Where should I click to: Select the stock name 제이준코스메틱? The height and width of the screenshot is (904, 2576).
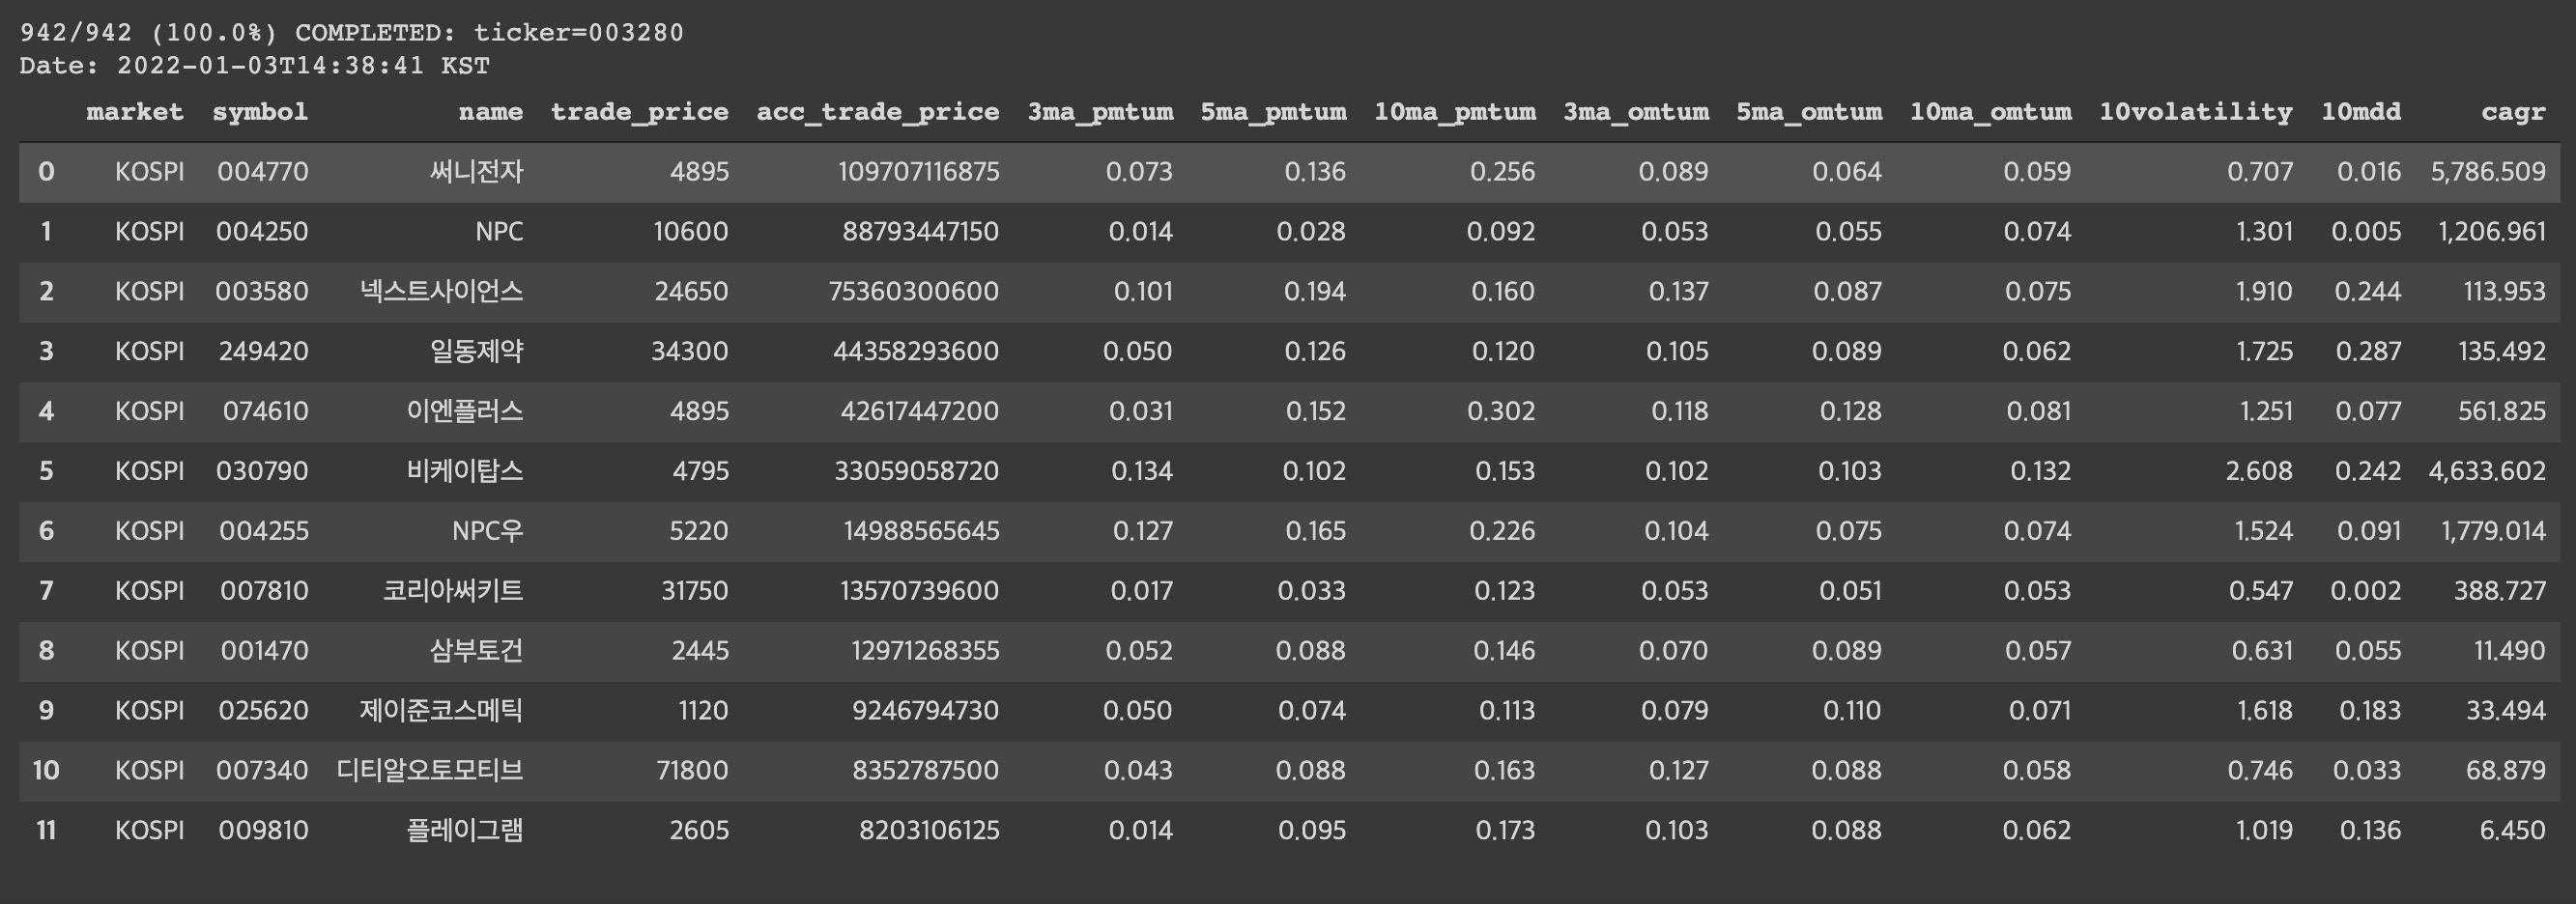pyautogui.click(x=442, y=711)
